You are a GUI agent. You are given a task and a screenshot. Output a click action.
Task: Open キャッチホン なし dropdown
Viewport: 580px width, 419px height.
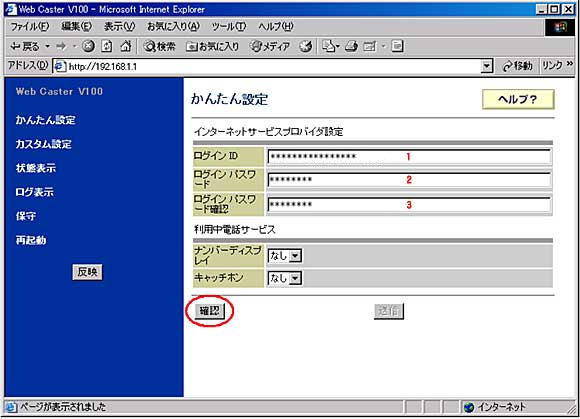(284, 278)
